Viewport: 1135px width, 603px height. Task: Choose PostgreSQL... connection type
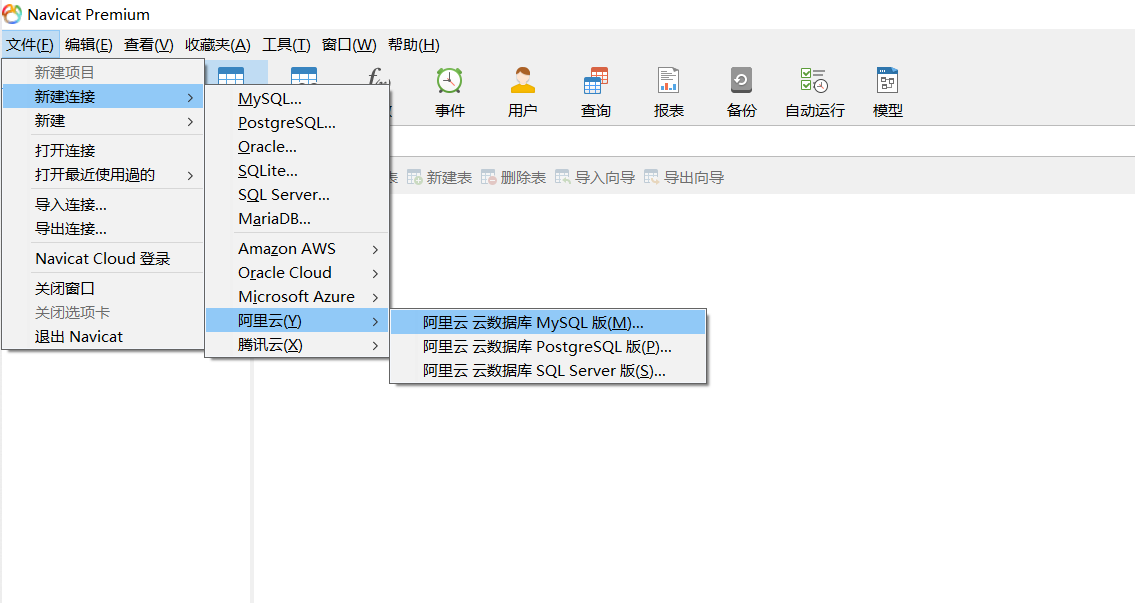(x=298, y=123)
